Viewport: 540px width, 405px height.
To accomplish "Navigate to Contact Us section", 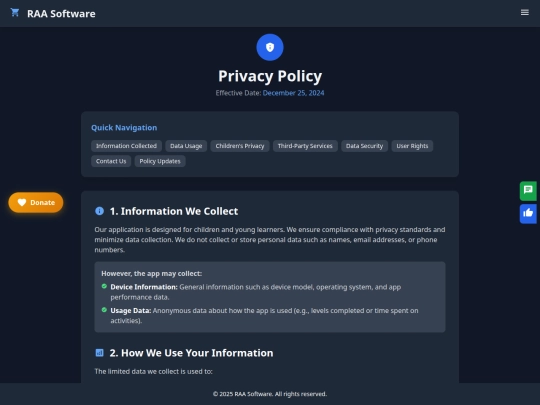I will pyautogui.click(x=111, y=161).
